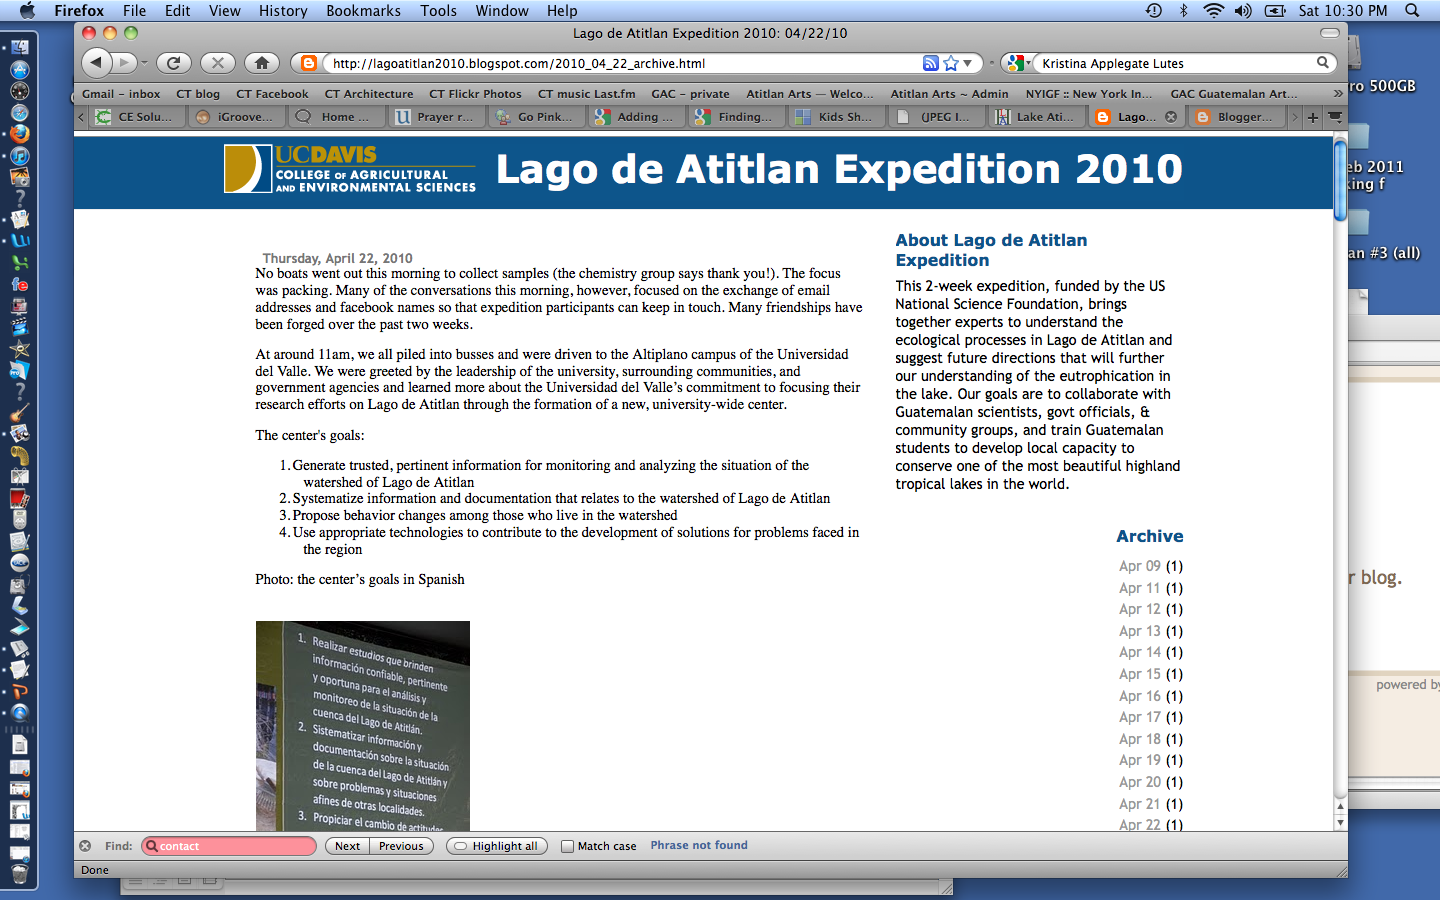
Task: Click the UC Davis college logo
Action: tap(350, 169)
